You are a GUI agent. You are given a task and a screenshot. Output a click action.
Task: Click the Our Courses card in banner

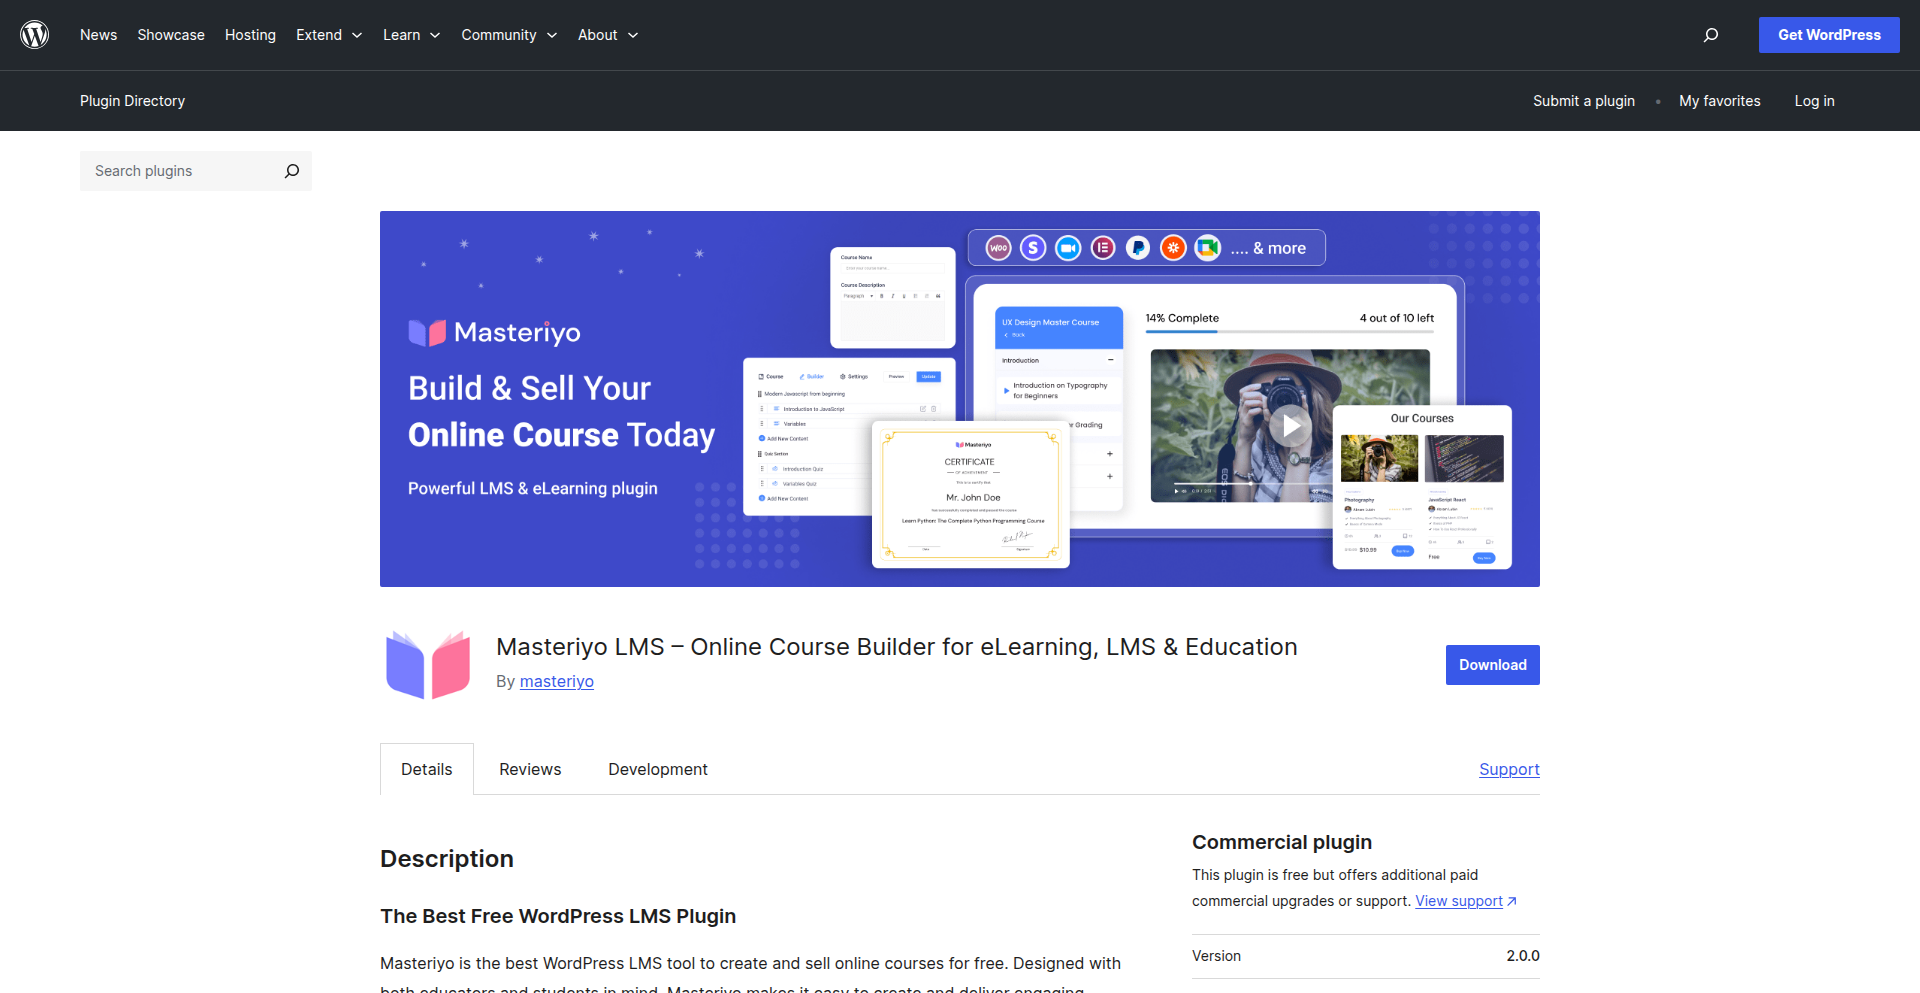coord(1422,487)
